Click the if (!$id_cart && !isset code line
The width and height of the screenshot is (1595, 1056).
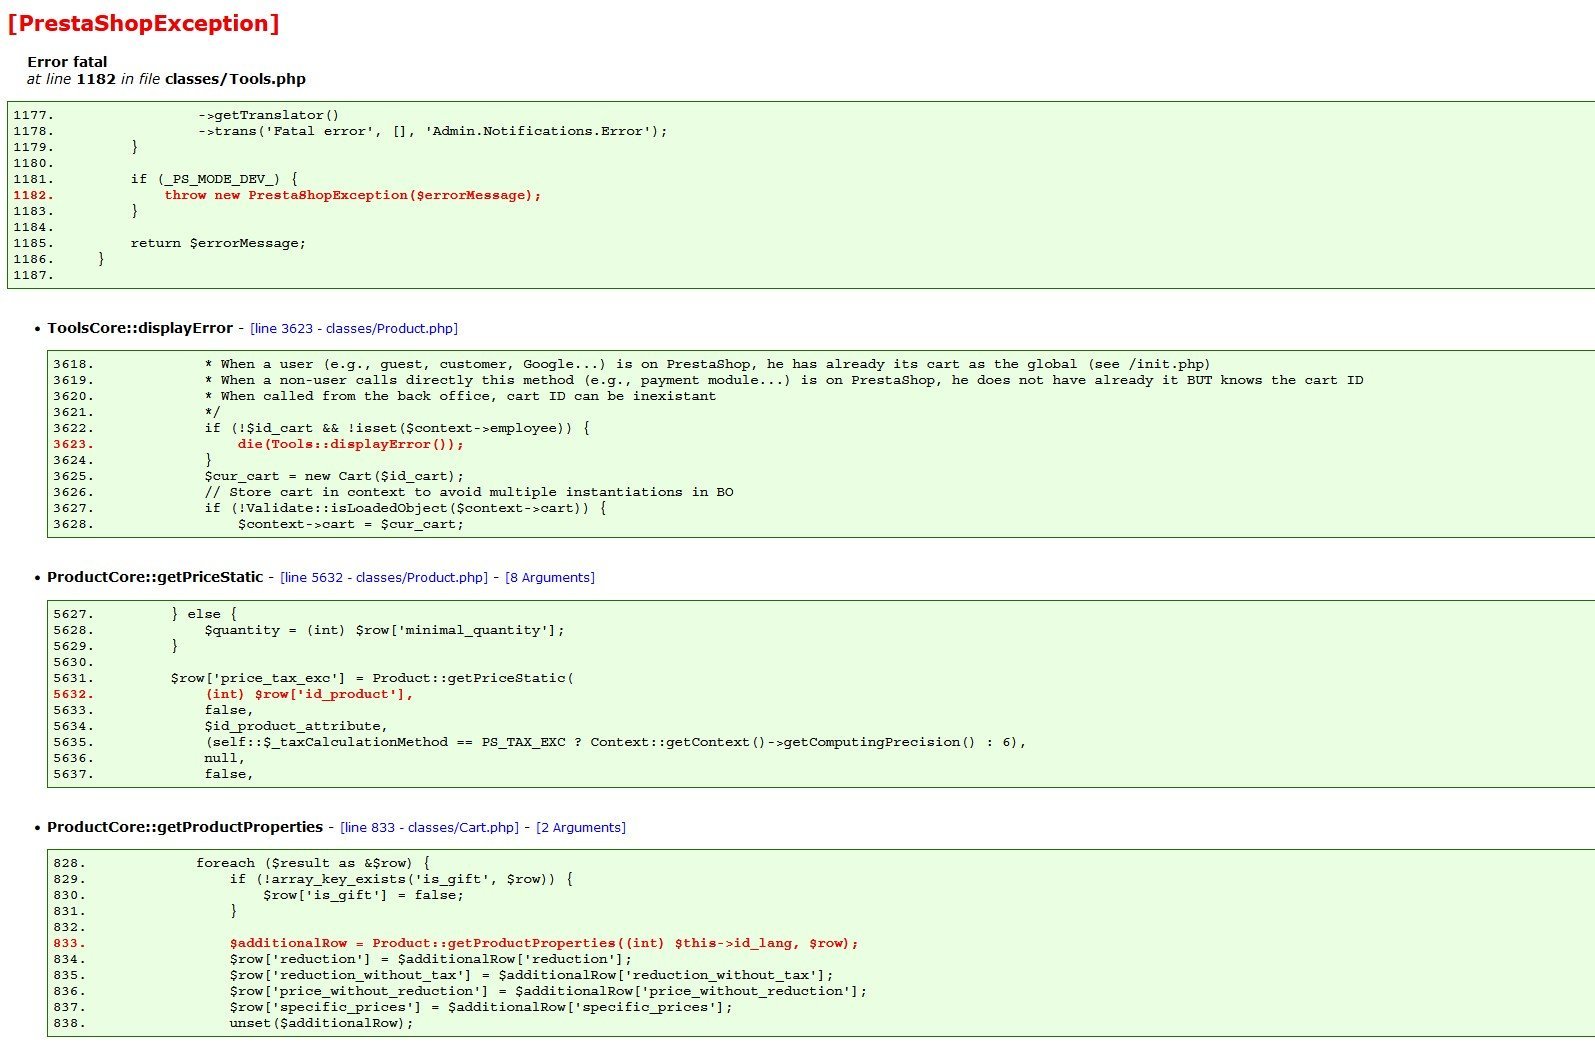pyautogui.click(x=398, y=428)
